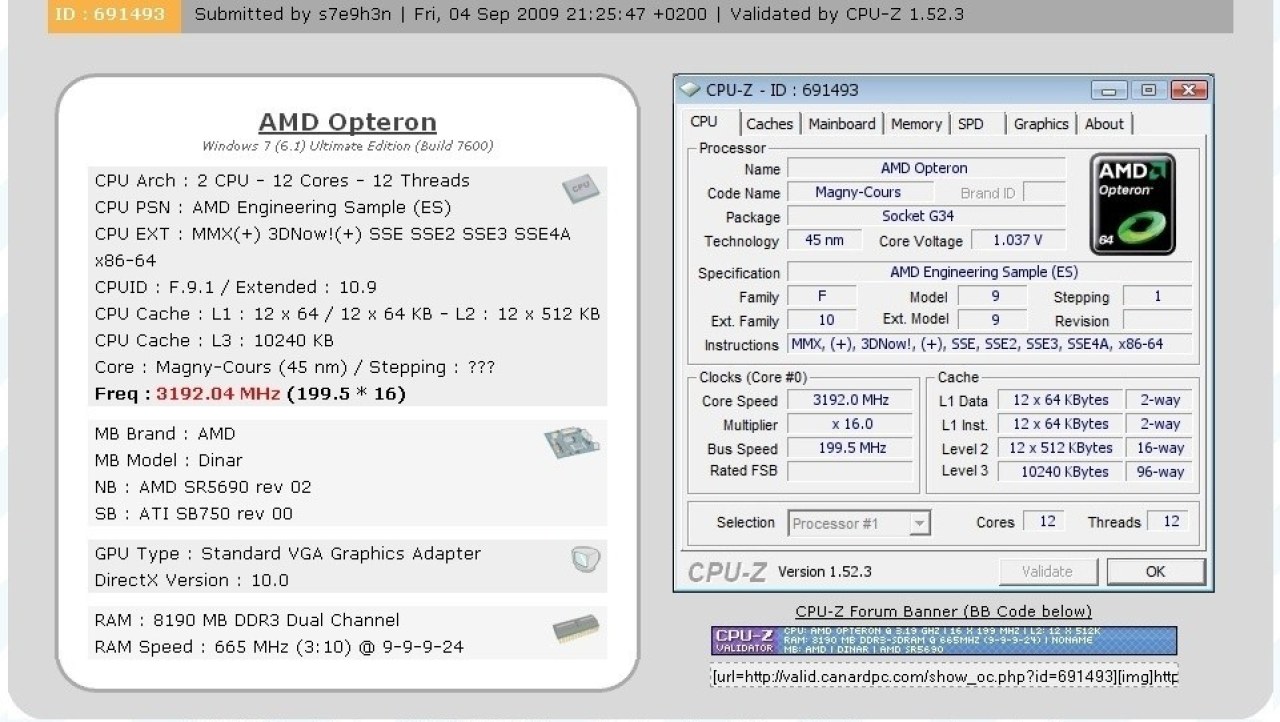Click the 'DirectX Version : 10.0' line

click(192, 580)
